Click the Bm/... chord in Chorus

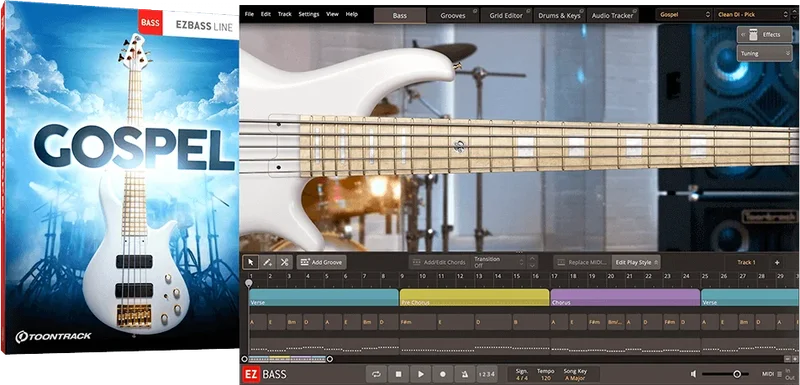(616, 322)
